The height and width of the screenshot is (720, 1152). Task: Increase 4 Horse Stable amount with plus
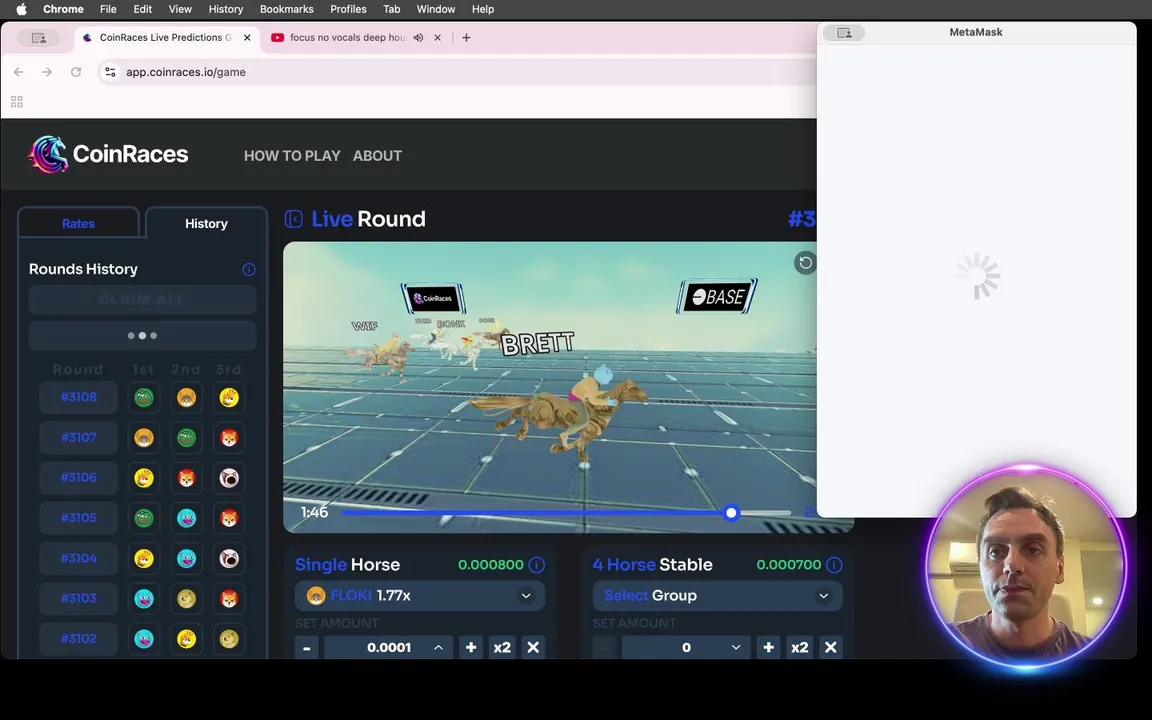[x=768, y=647]
